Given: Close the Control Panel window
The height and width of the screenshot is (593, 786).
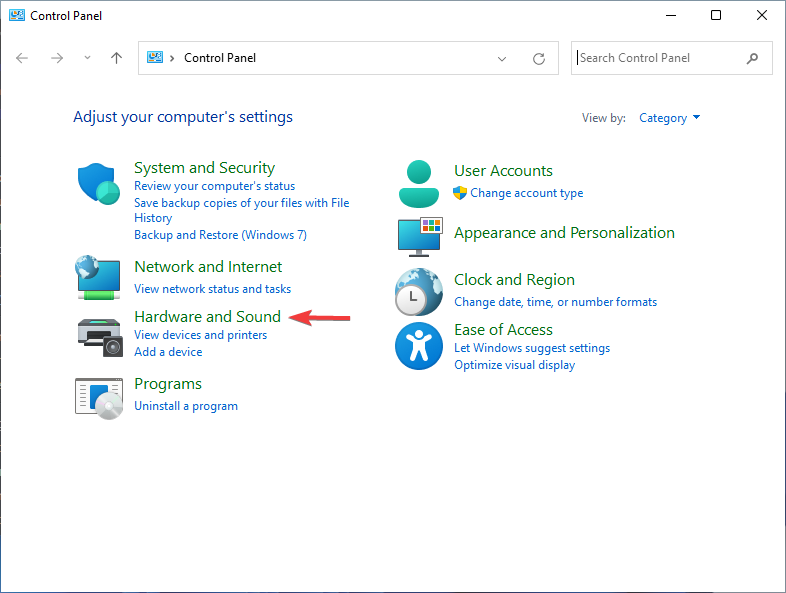Looking at the screenshot, I should (761, 16).
